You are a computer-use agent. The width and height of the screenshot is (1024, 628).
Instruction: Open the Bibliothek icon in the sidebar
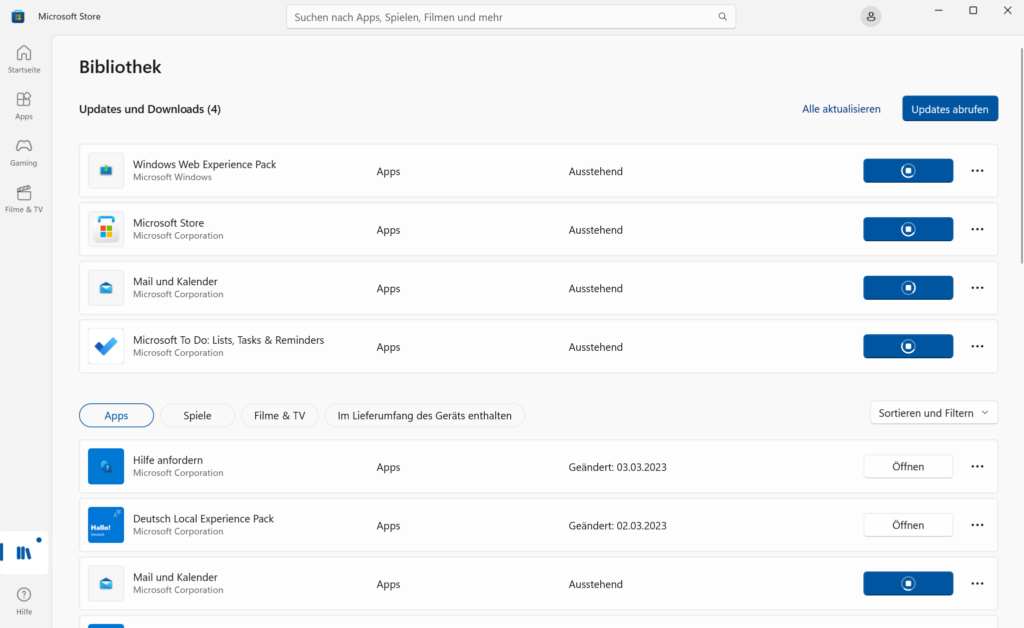click(x=23, y=551)
